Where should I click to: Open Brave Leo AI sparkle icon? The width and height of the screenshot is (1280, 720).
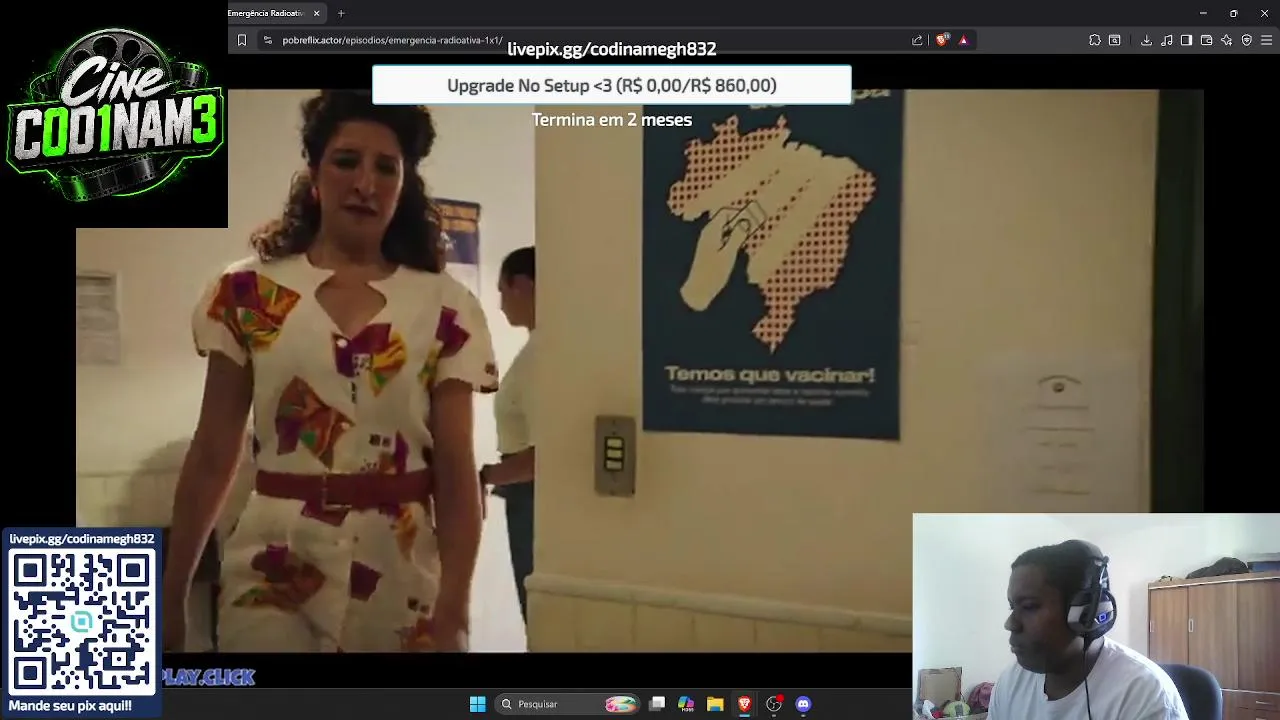tap(1226, 40)
